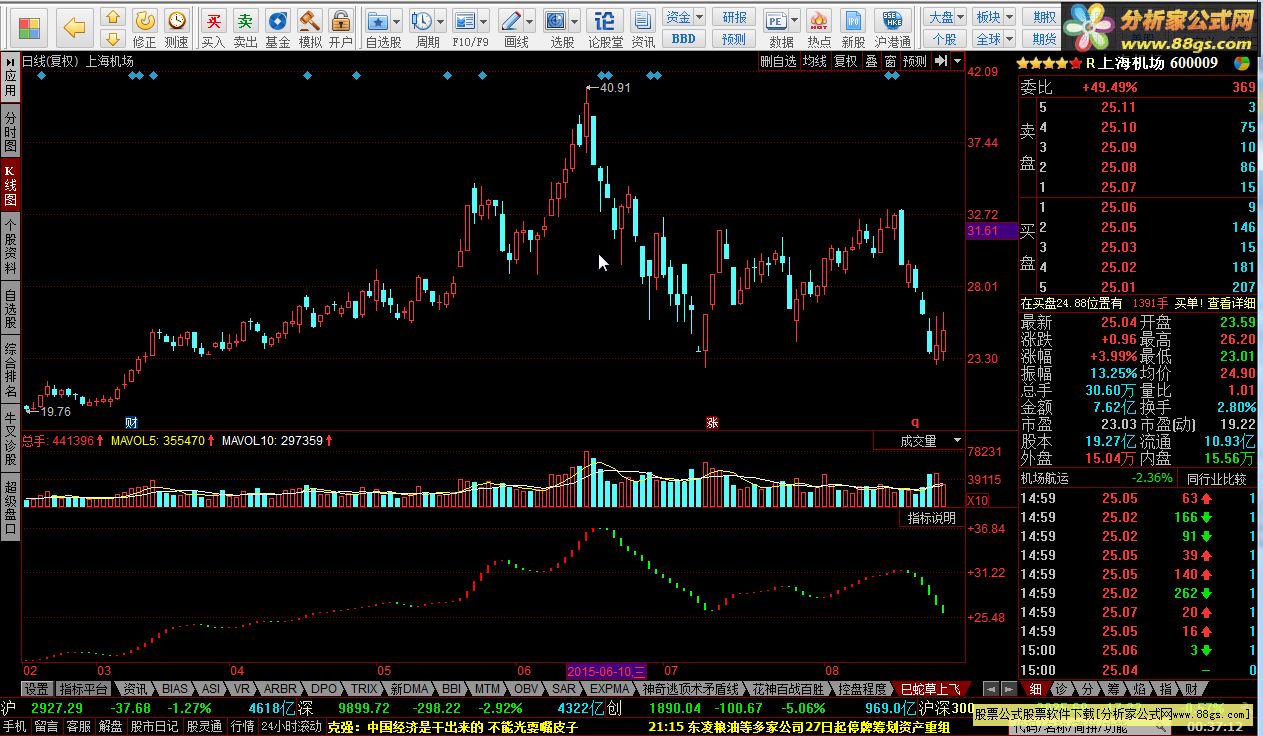Screen dimensions: 1263x736
Task: Open the dropdown arrow beside 周期
Action: (441, 21)
